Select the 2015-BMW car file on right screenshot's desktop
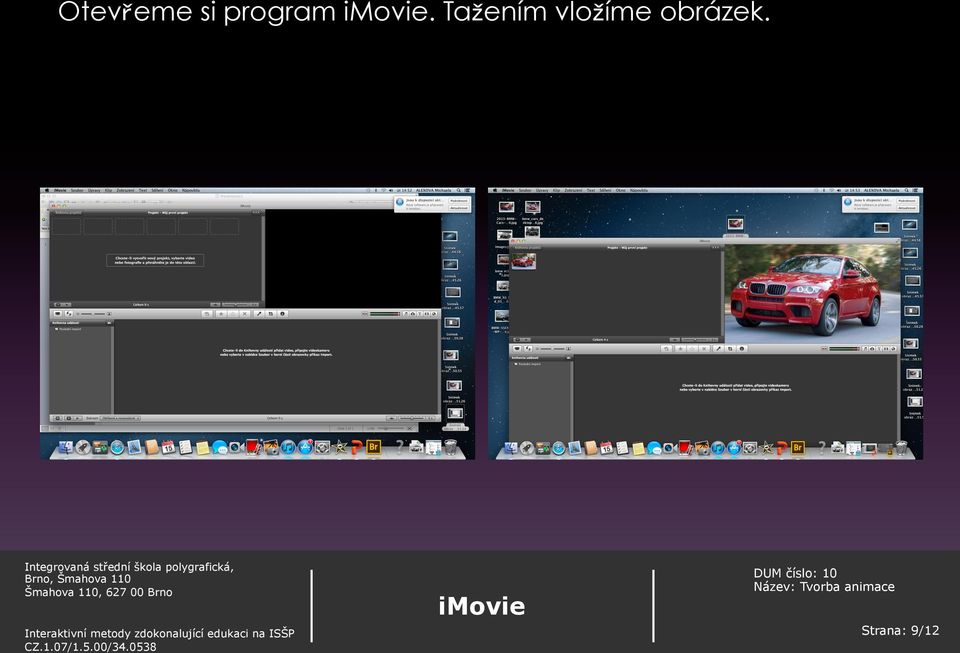960x653 pixels. click(x=506, y=211)
